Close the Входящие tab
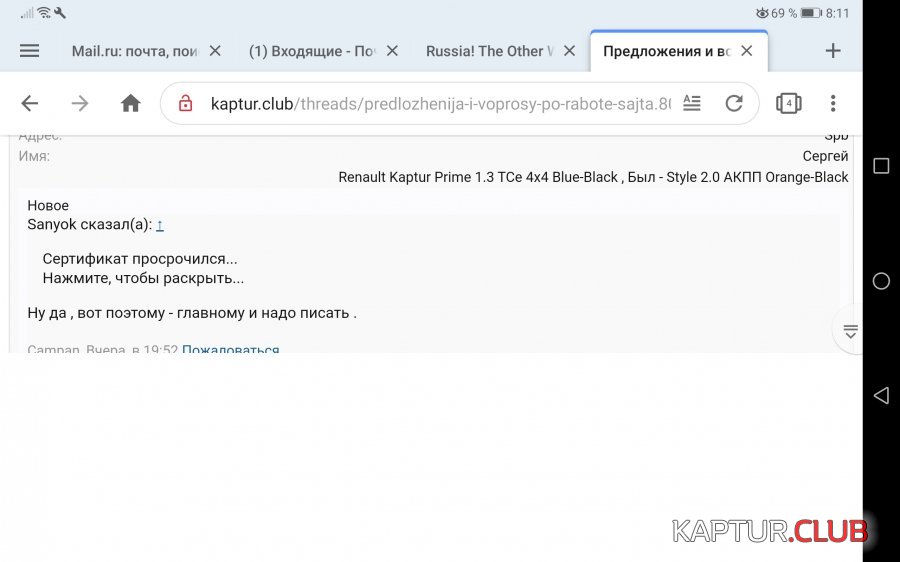 pos(393,51)
